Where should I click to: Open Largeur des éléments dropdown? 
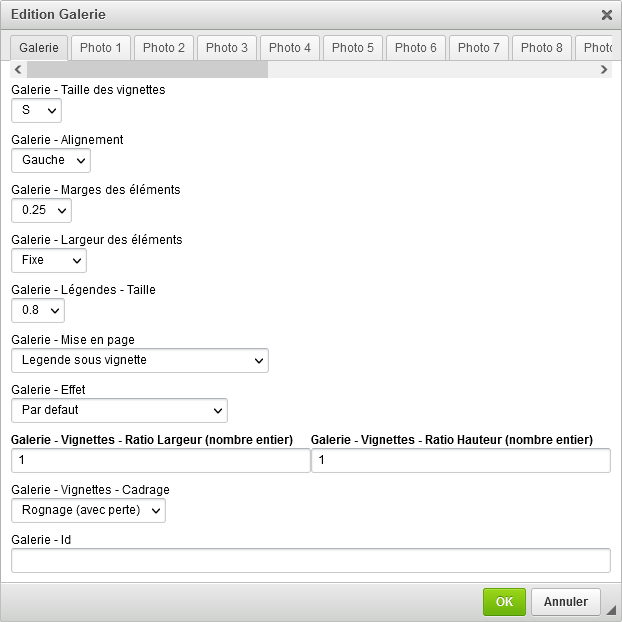click(49, 260)
